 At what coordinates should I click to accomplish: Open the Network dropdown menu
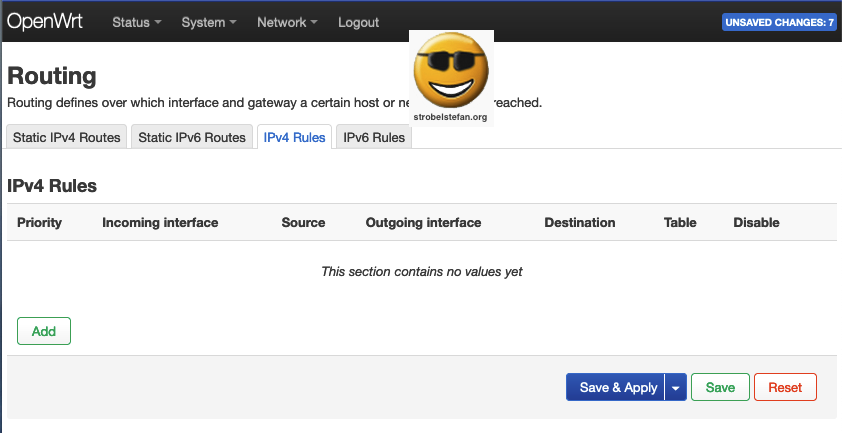click(x=287, y=22)
